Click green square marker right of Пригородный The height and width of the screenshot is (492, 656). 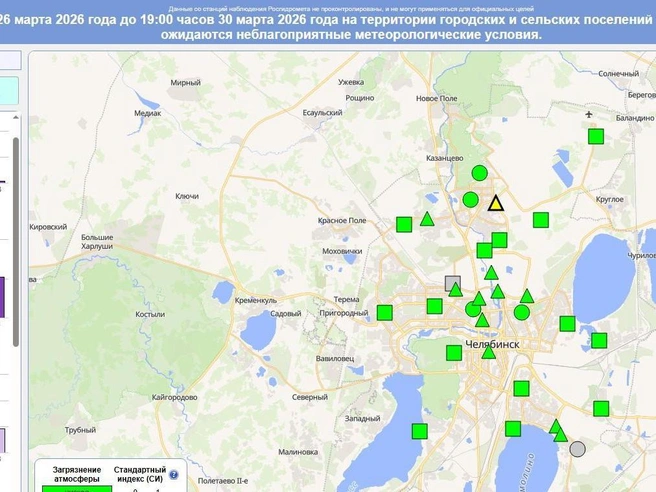pos(384,313)
